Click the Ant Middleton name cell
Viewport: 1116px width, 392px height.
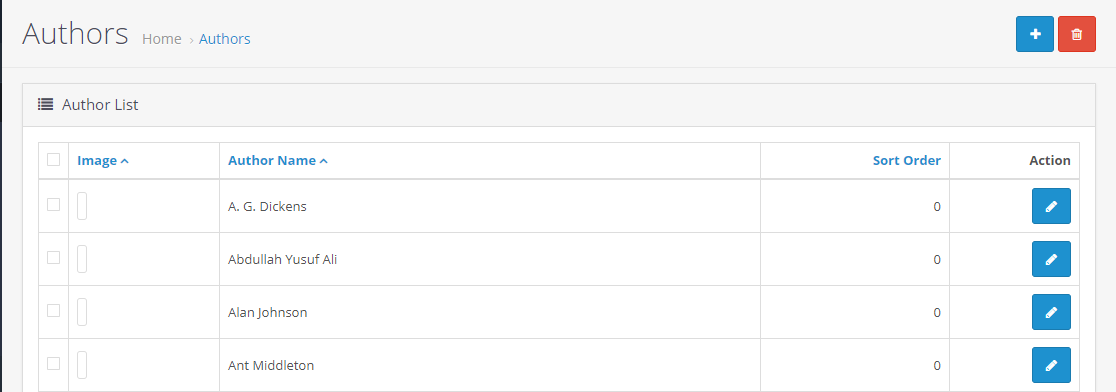[490, 366]
